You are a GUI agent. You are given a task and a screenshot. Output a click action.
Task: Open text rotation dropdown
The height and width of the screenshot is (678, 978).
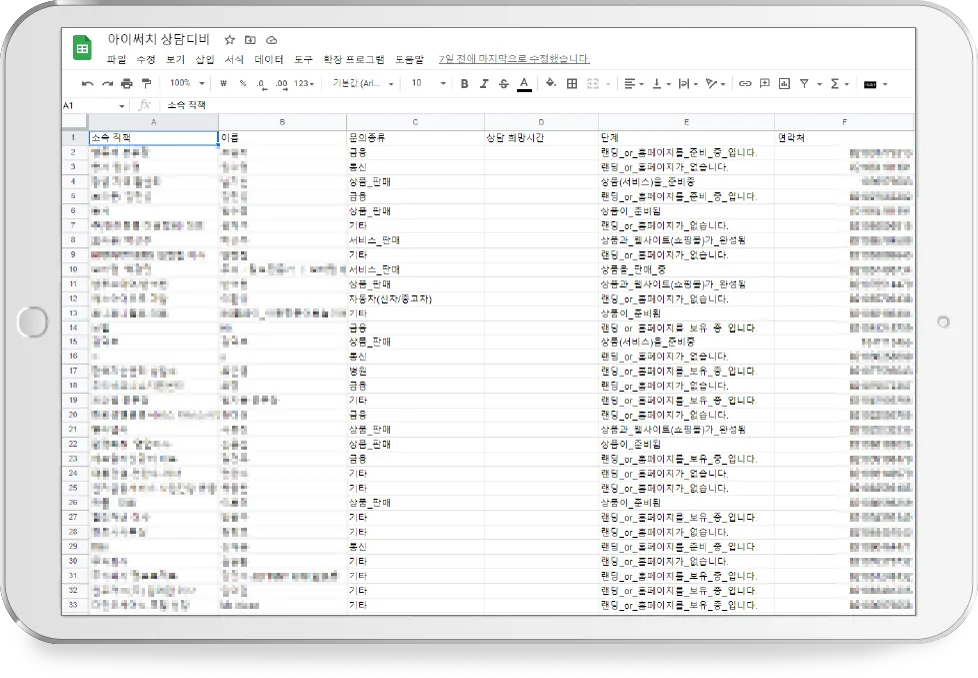coord(715,84)
